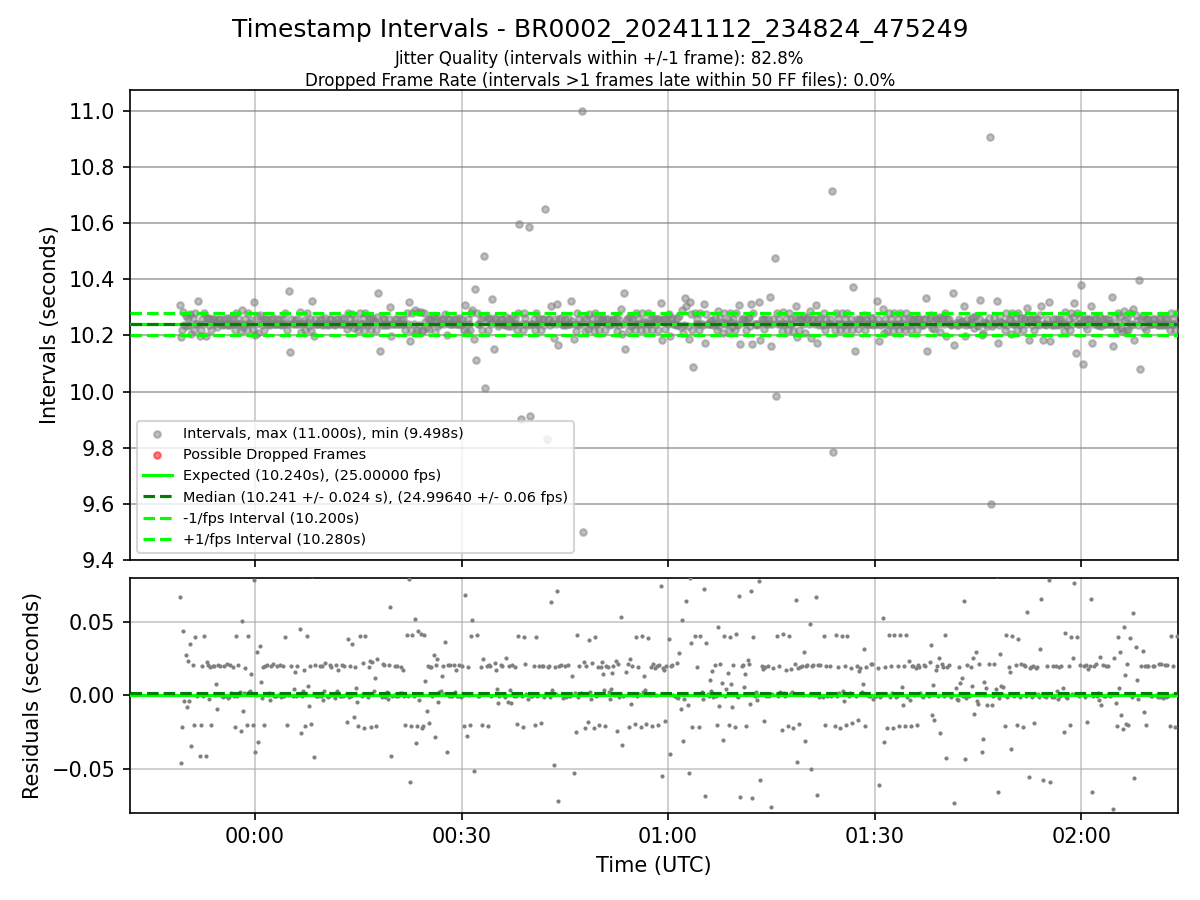Select the "Jitter Quality" 82.8% subtitle line
This screenshot has width=1200, height=900.
[x=599, y=58]
